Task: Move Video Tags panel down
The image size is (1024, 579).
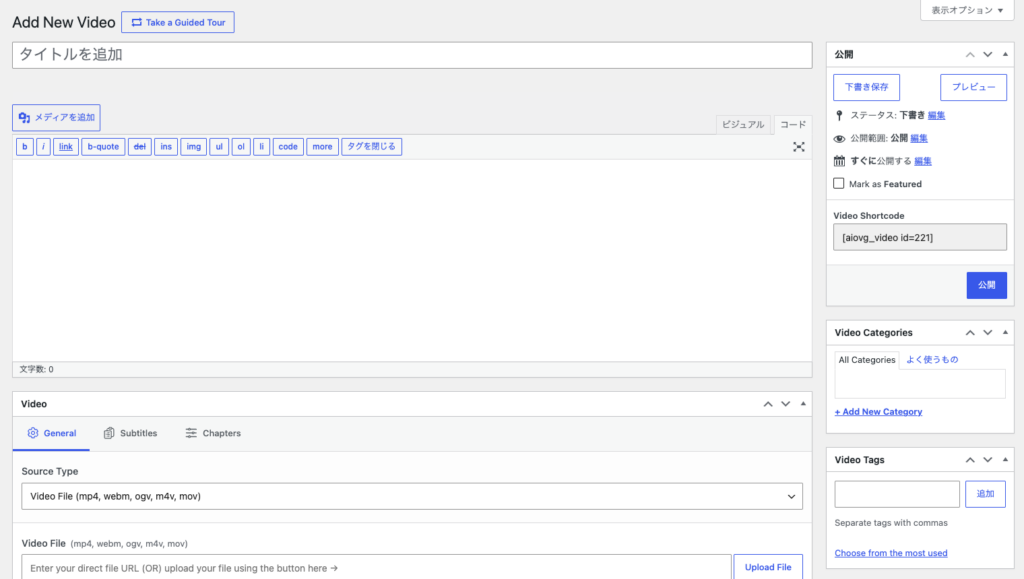Action: tap(987, 460)
